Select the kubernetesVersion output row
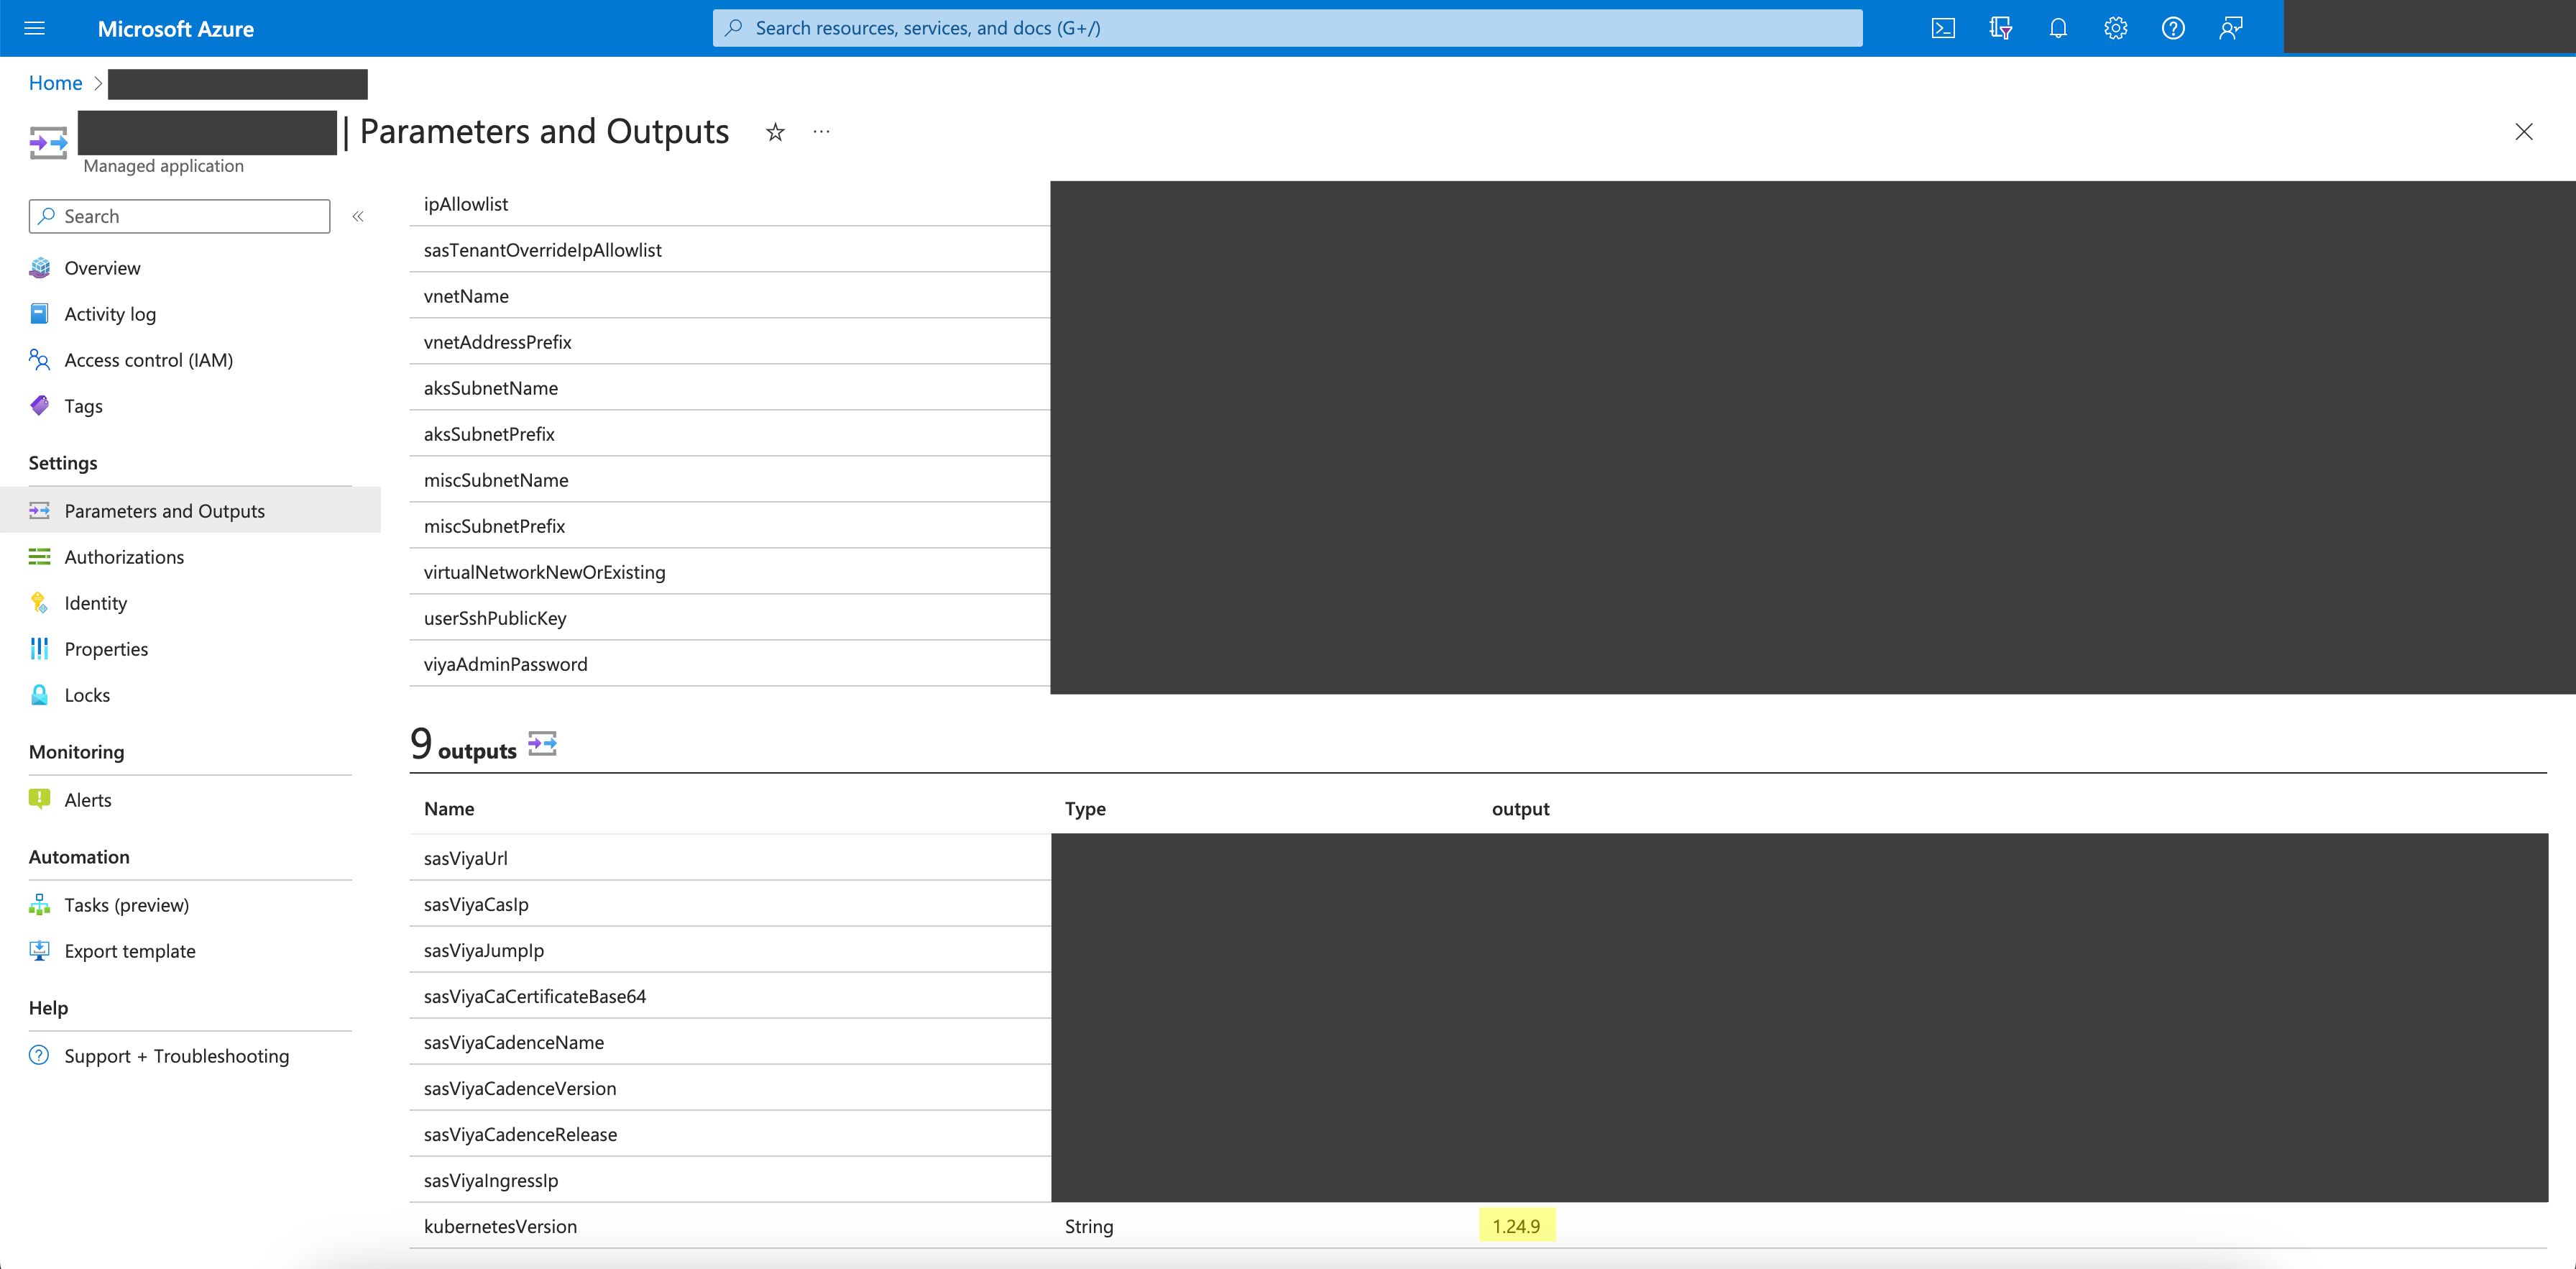 pyautogui.click(x=500, y=1226)
